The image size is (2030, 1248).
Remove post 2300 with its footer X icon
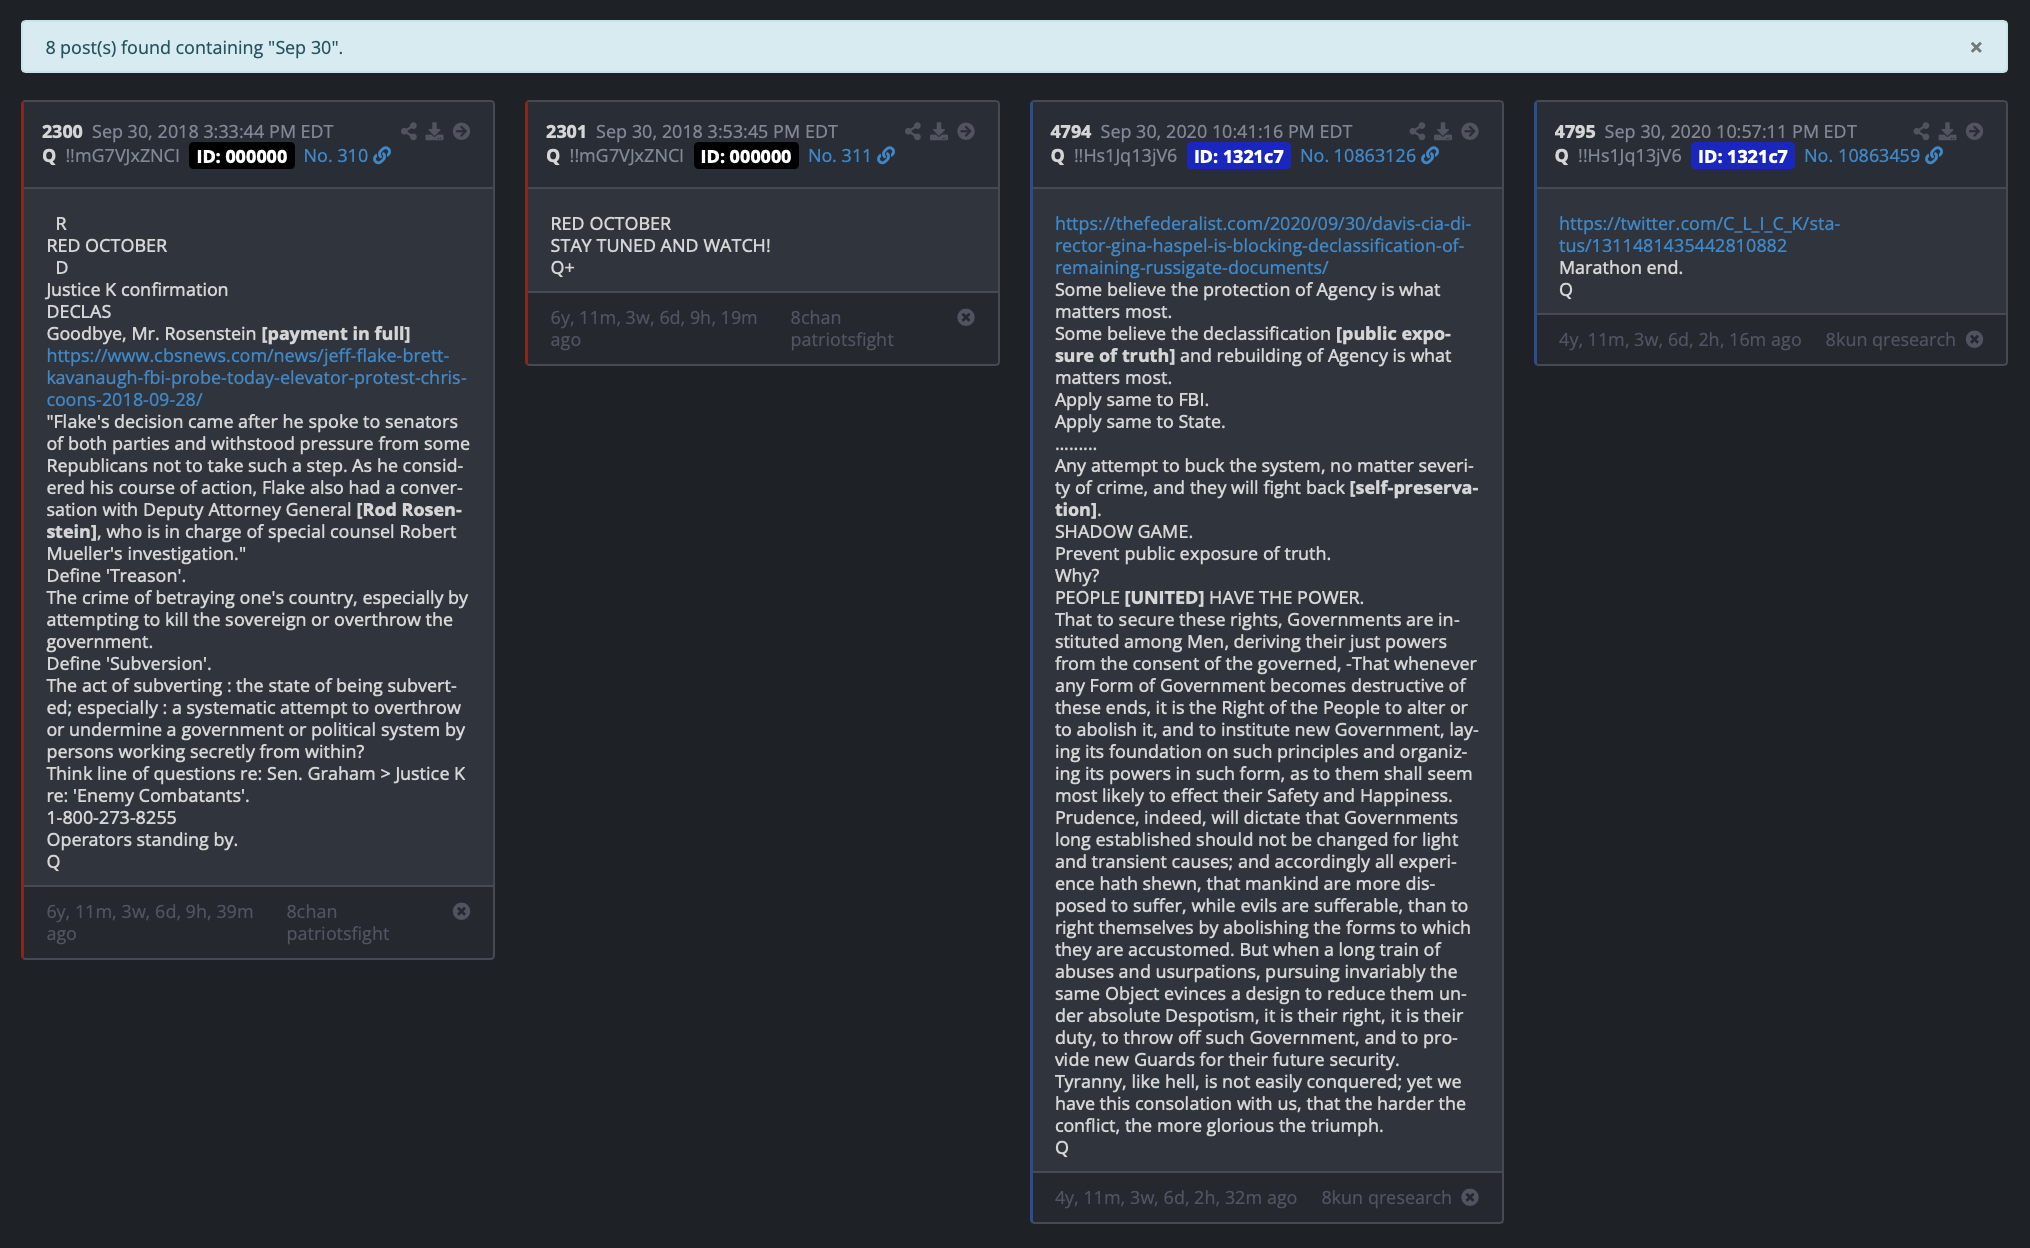point(461,911)
